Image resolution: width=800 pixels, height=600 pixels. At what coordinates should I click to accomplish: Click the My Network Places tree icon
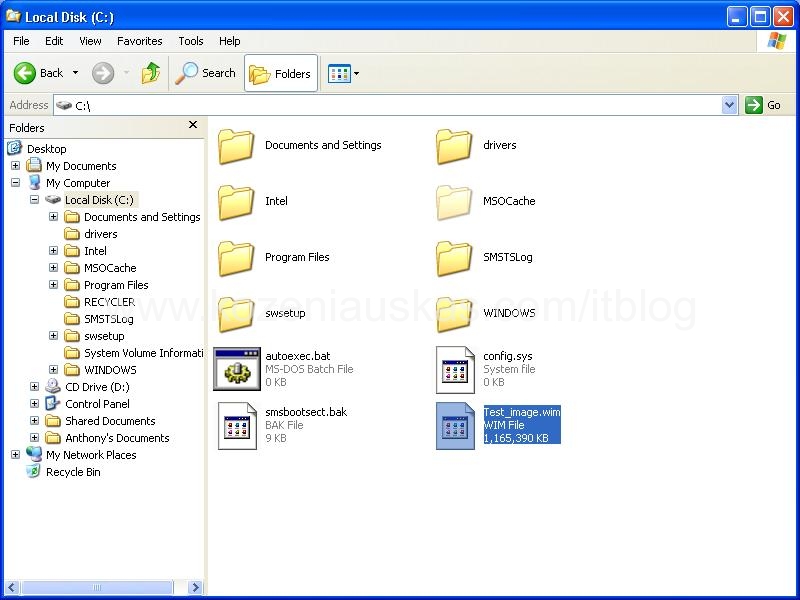click(x=34, y=454)
